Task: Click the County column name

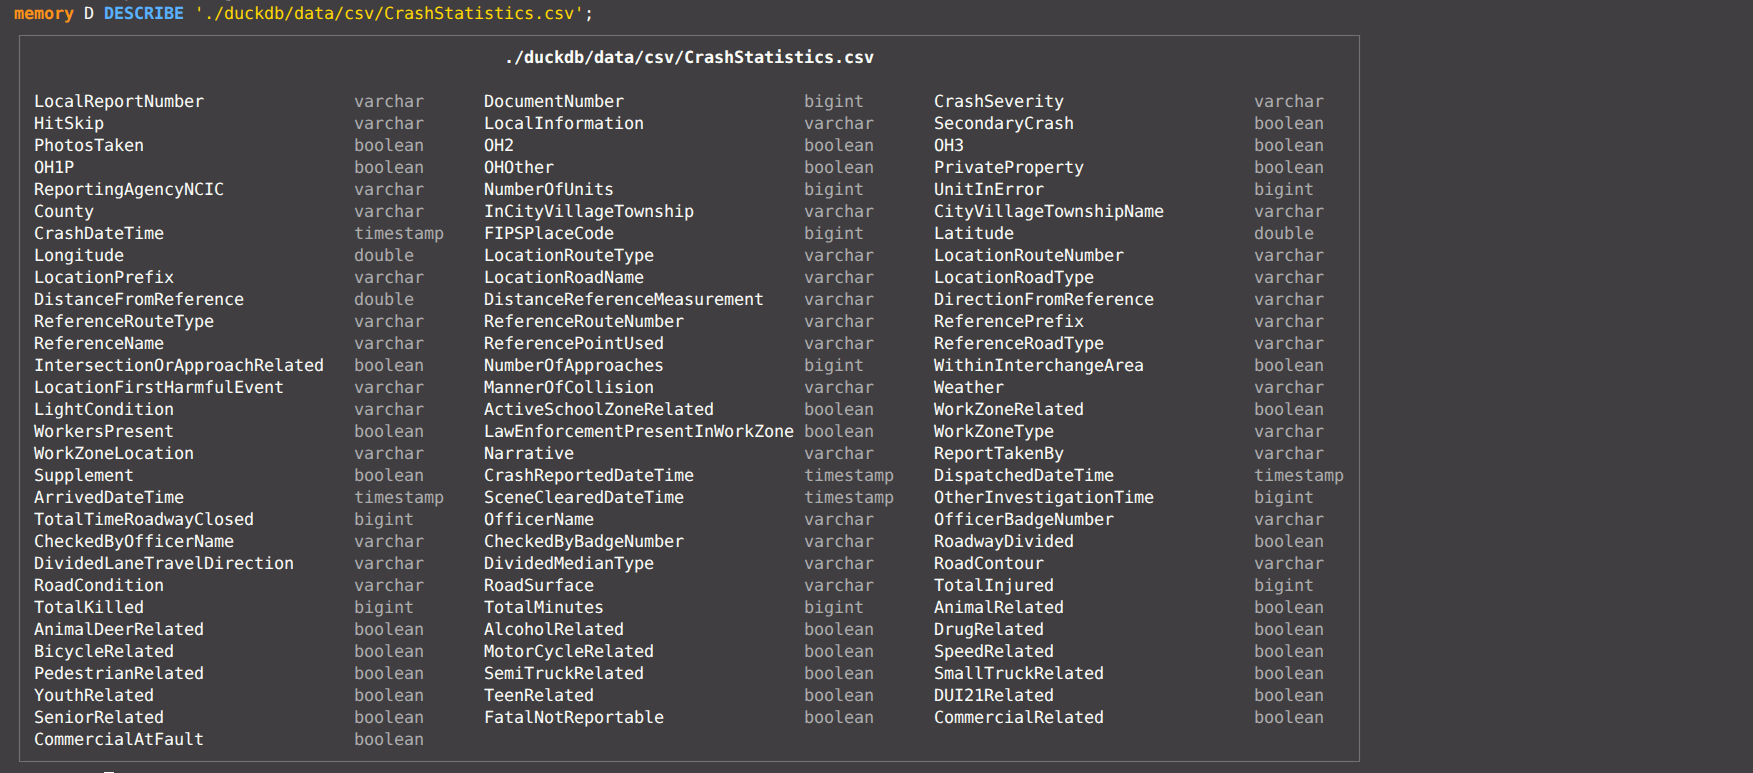Action: [64, 212]
